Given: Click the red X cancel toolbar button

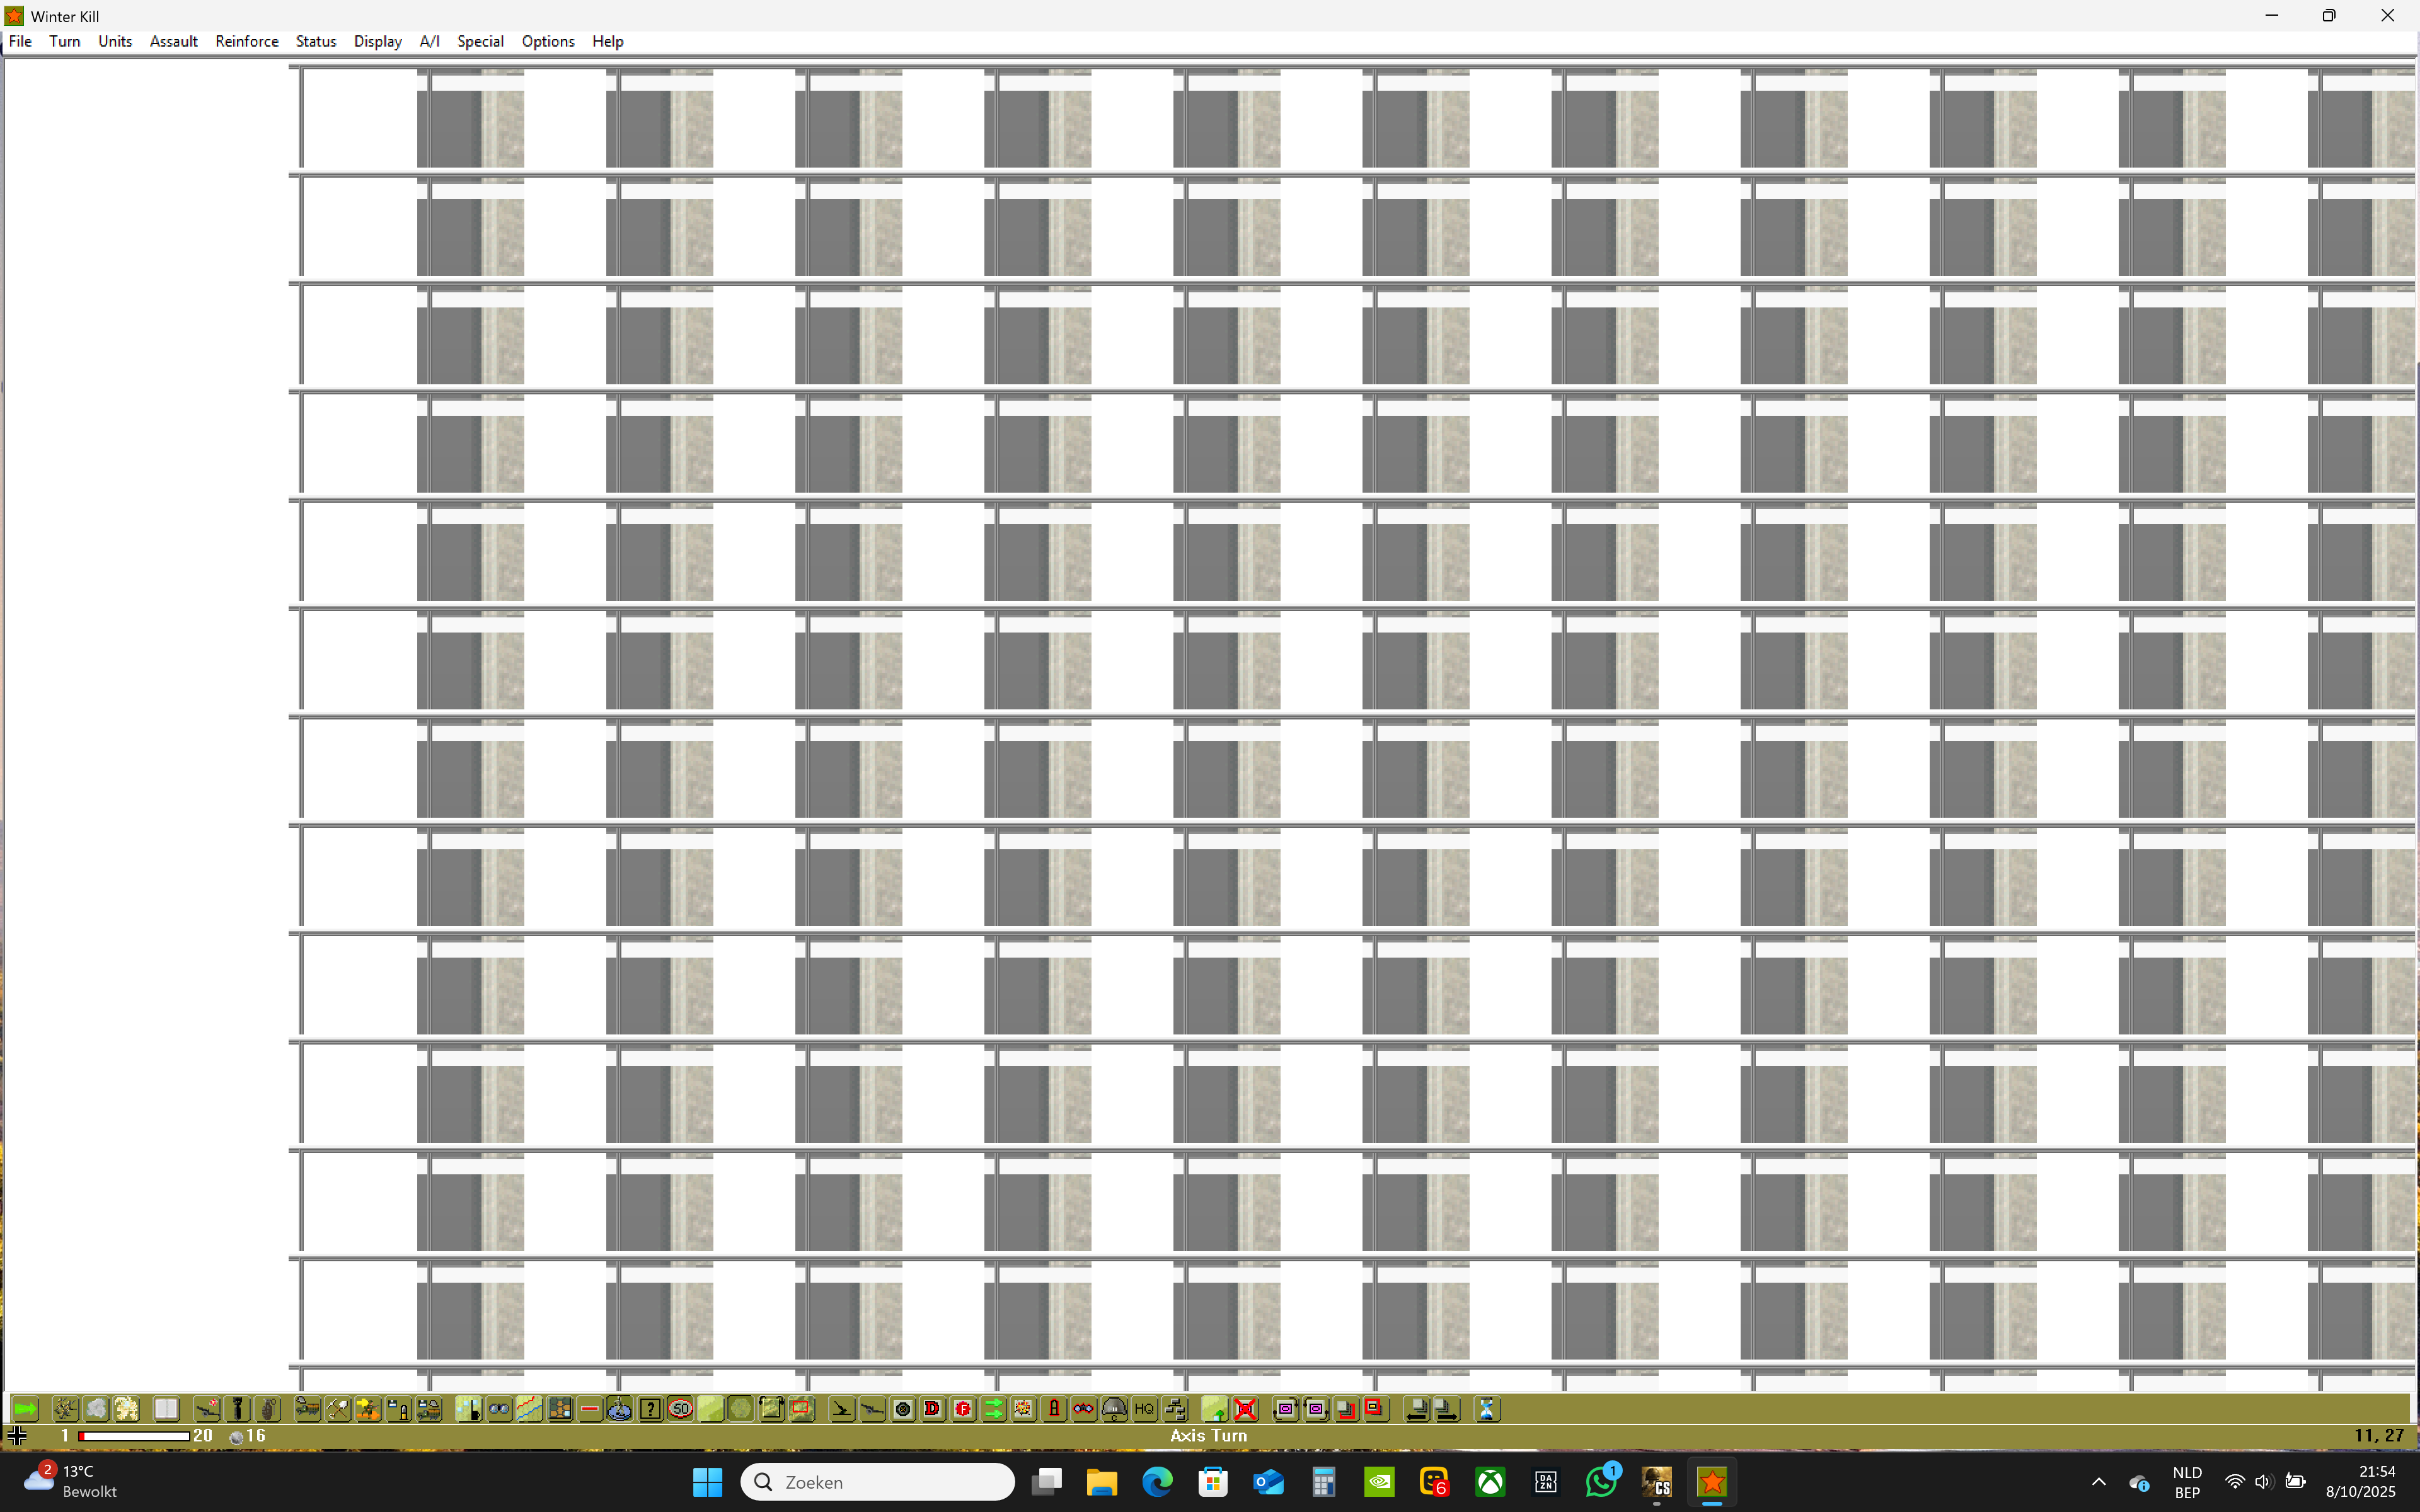Looking at the screenshot, I should click(1245, 1409).
